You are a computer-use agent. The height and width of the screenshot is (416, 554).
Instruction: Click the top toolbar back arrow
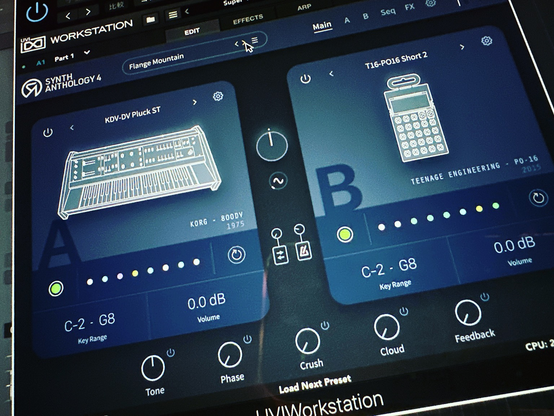[68, 15]
